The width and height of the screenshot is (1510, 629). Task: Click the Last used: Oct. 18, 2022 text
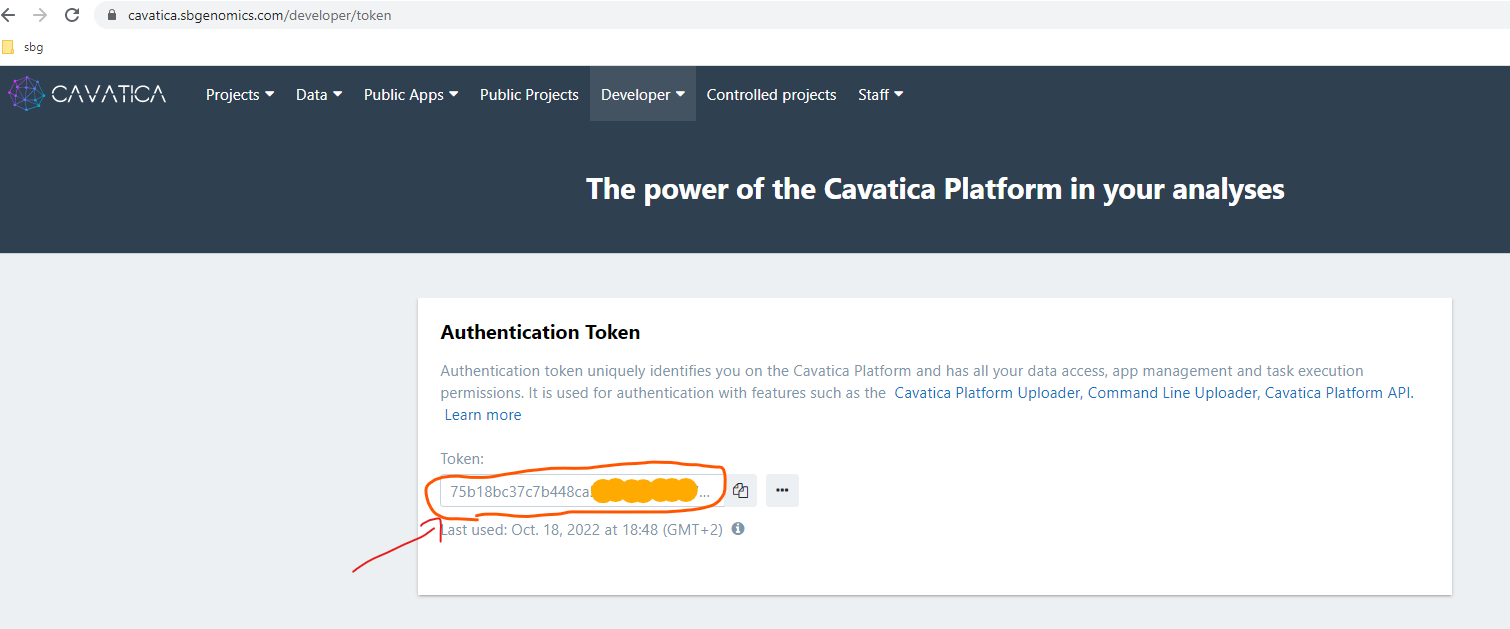(581, 530)
